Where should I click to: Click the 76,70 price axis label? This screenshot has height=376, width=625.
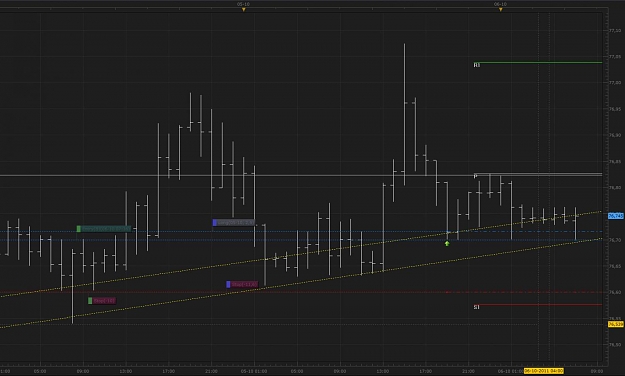pyautogui.click(x=615, y=240)
